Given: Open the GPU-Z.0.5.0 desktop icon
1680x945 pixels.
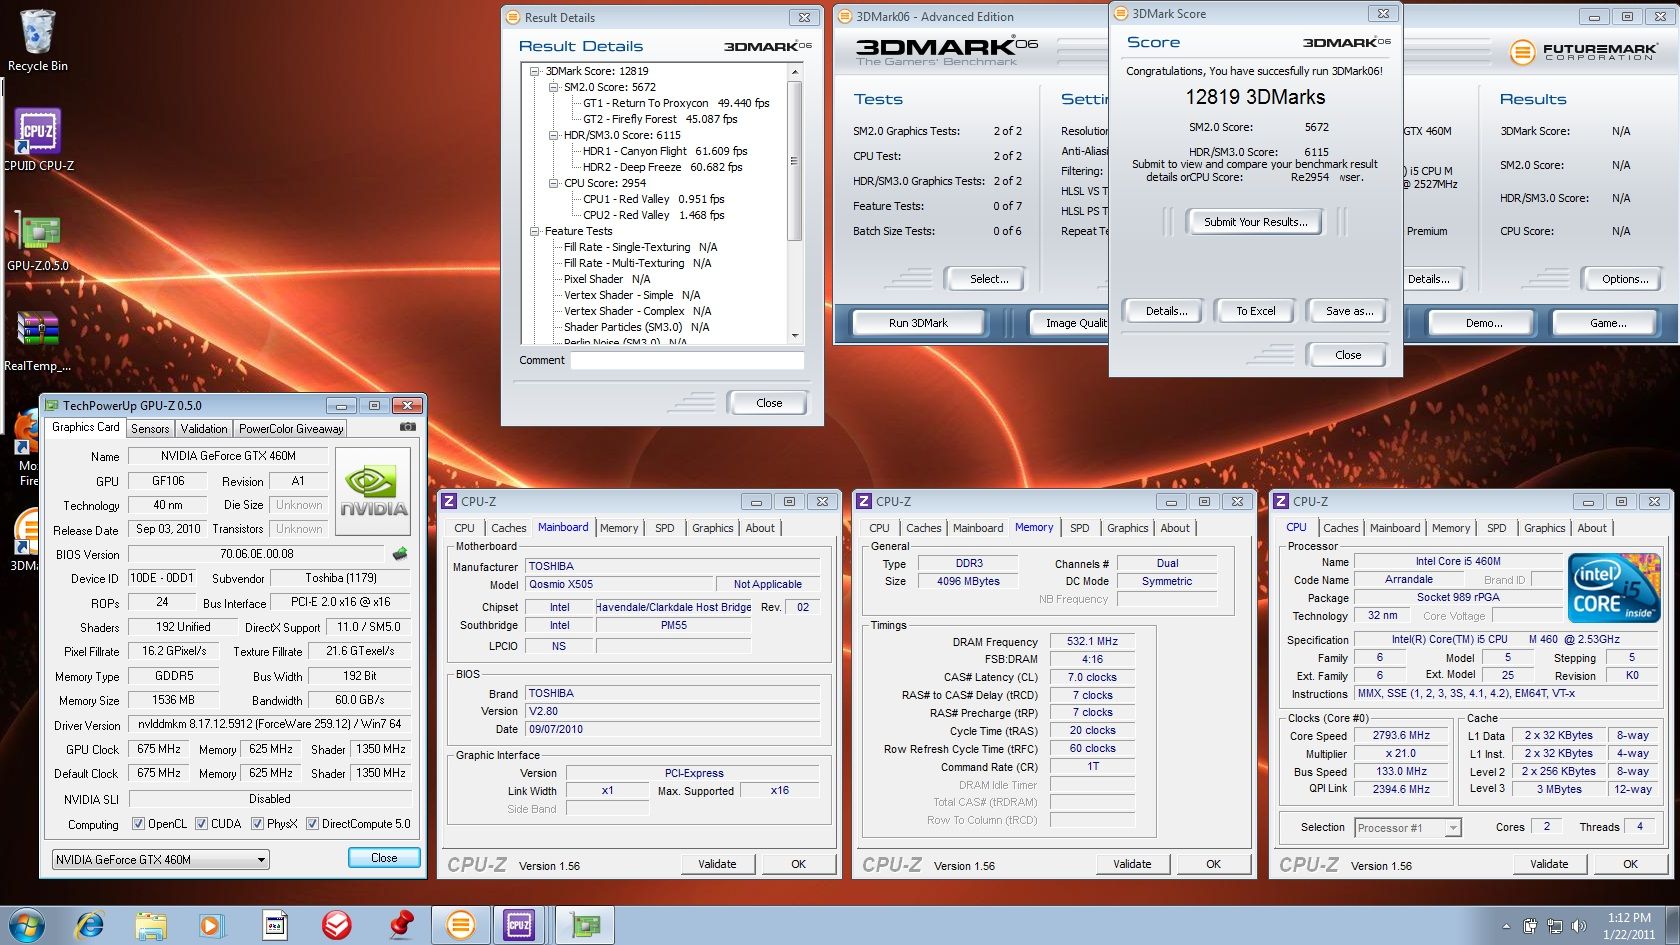Looking at the screenshot, I should [38, 243].
